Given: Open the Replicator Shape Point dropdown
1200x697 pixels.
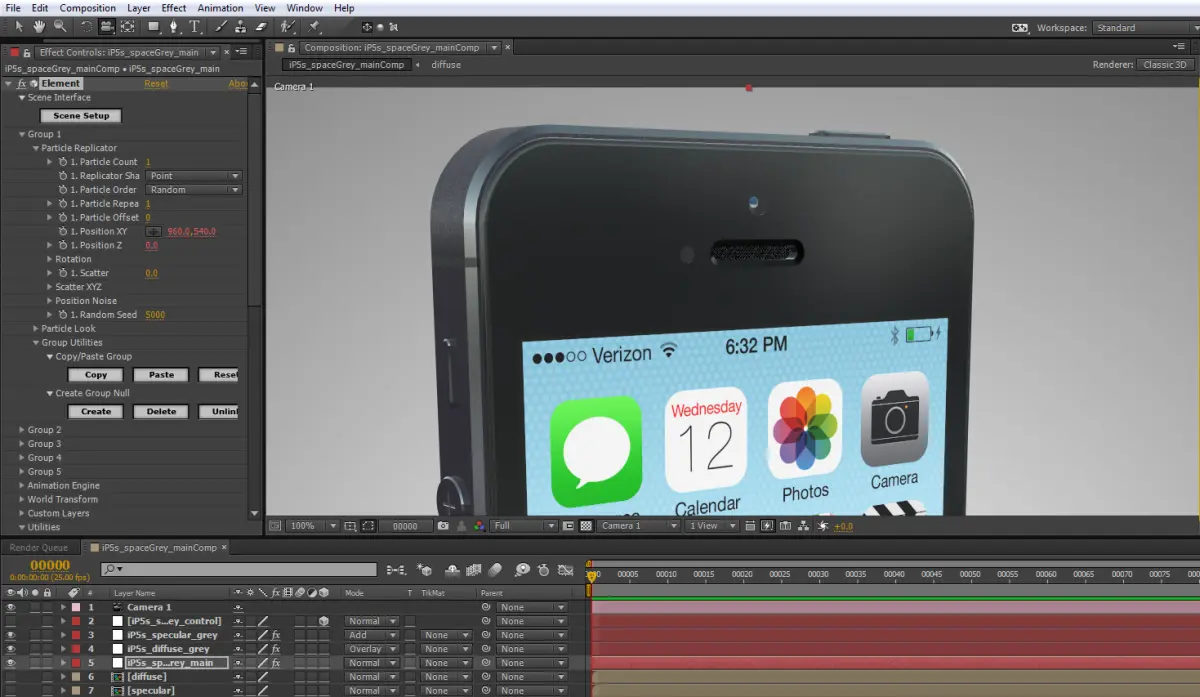Looking at the screenshot, I should [x=194, y=176].
